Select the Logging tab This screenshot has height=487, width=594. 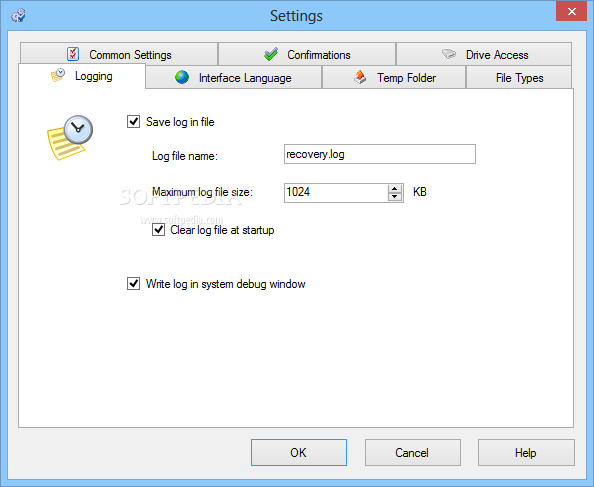pyautogui.click(x=82, y=76)
